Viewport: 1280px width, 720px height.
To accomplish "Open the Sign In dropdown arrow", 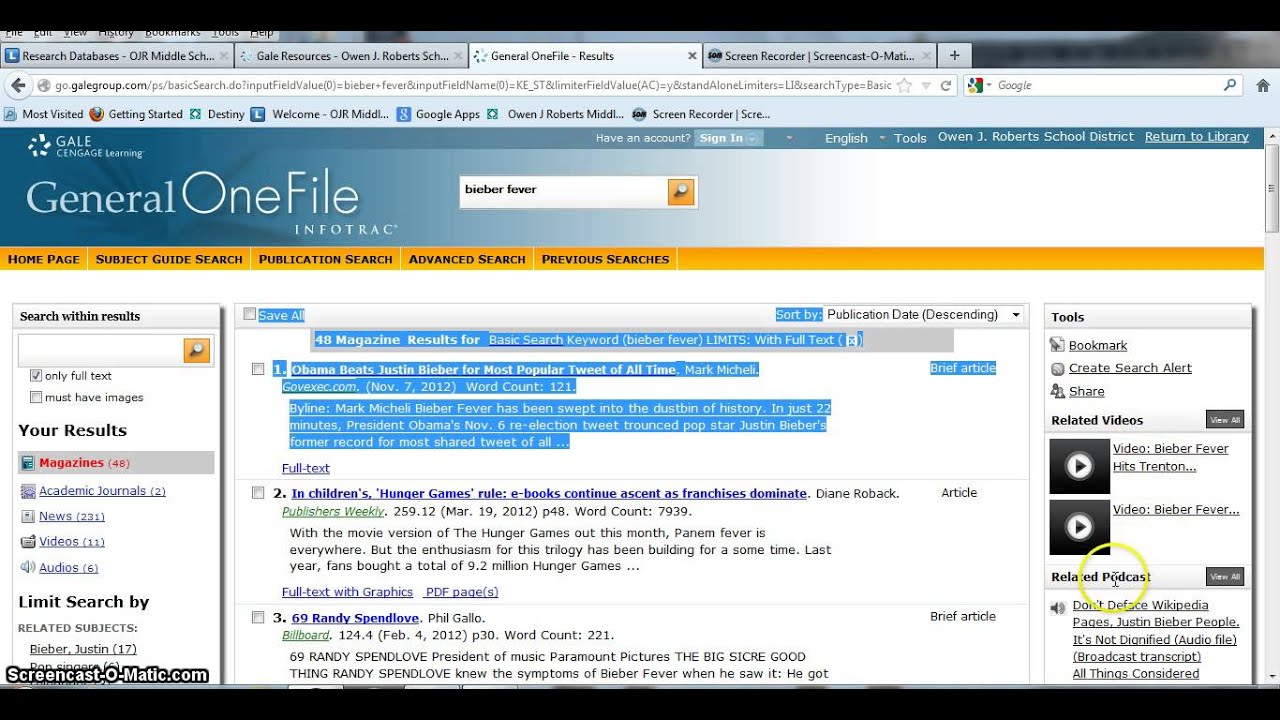I will (753, 138).
